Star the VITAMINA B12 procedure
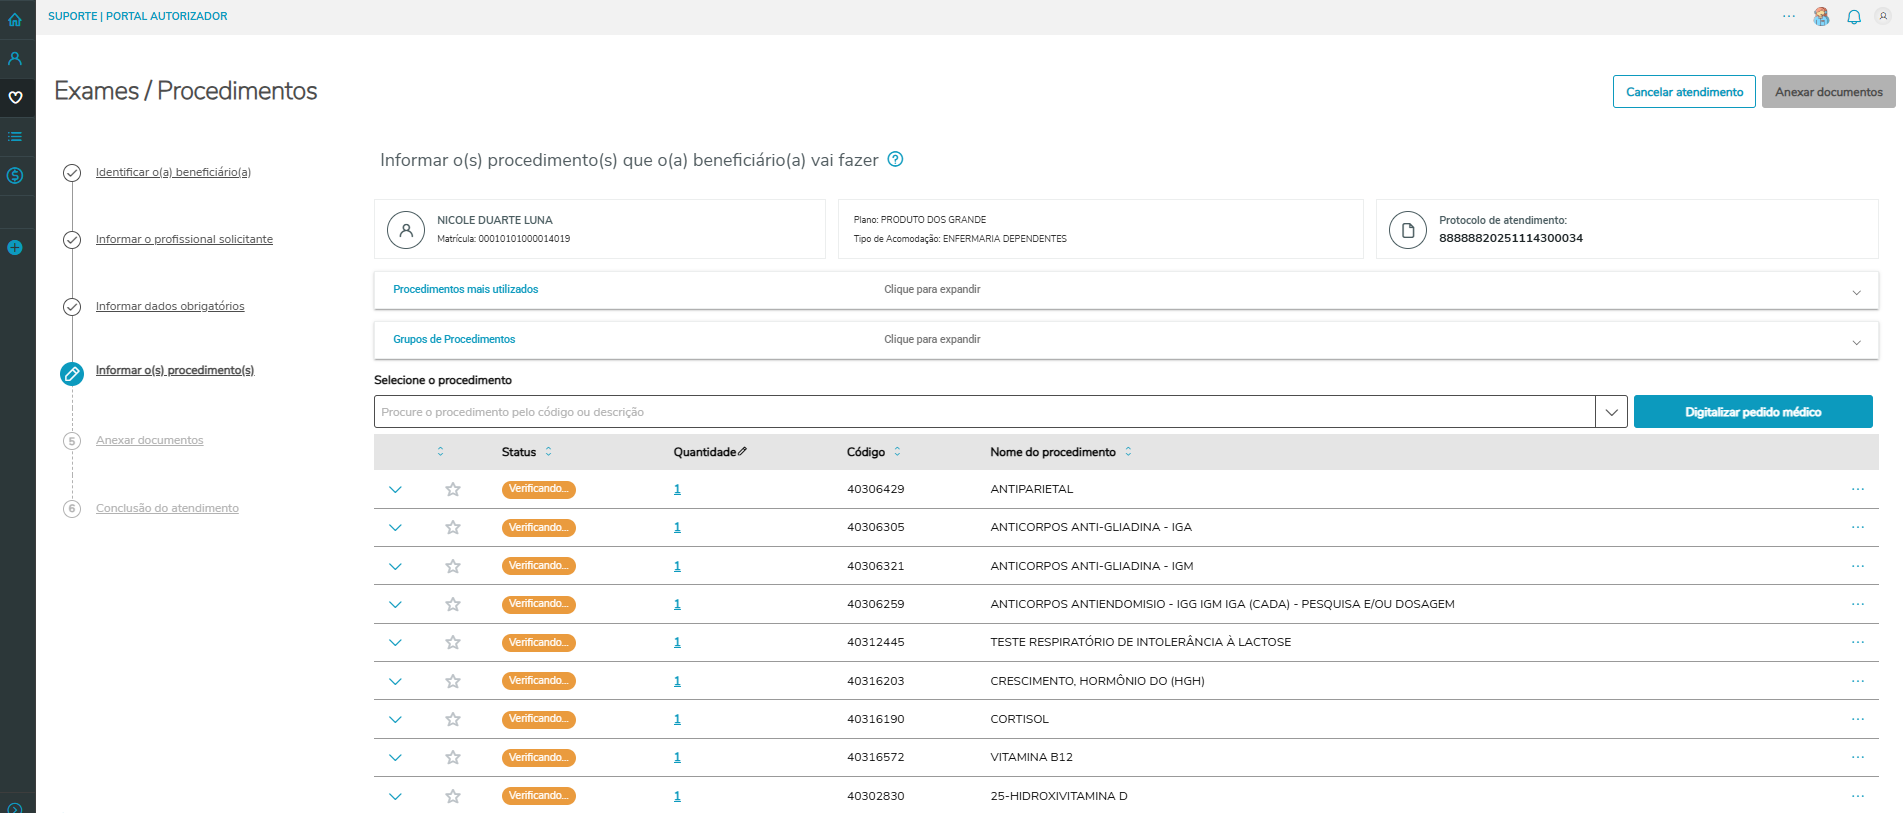The height and width of the screenshot is (813, 1903). click(x=453, y=757)
